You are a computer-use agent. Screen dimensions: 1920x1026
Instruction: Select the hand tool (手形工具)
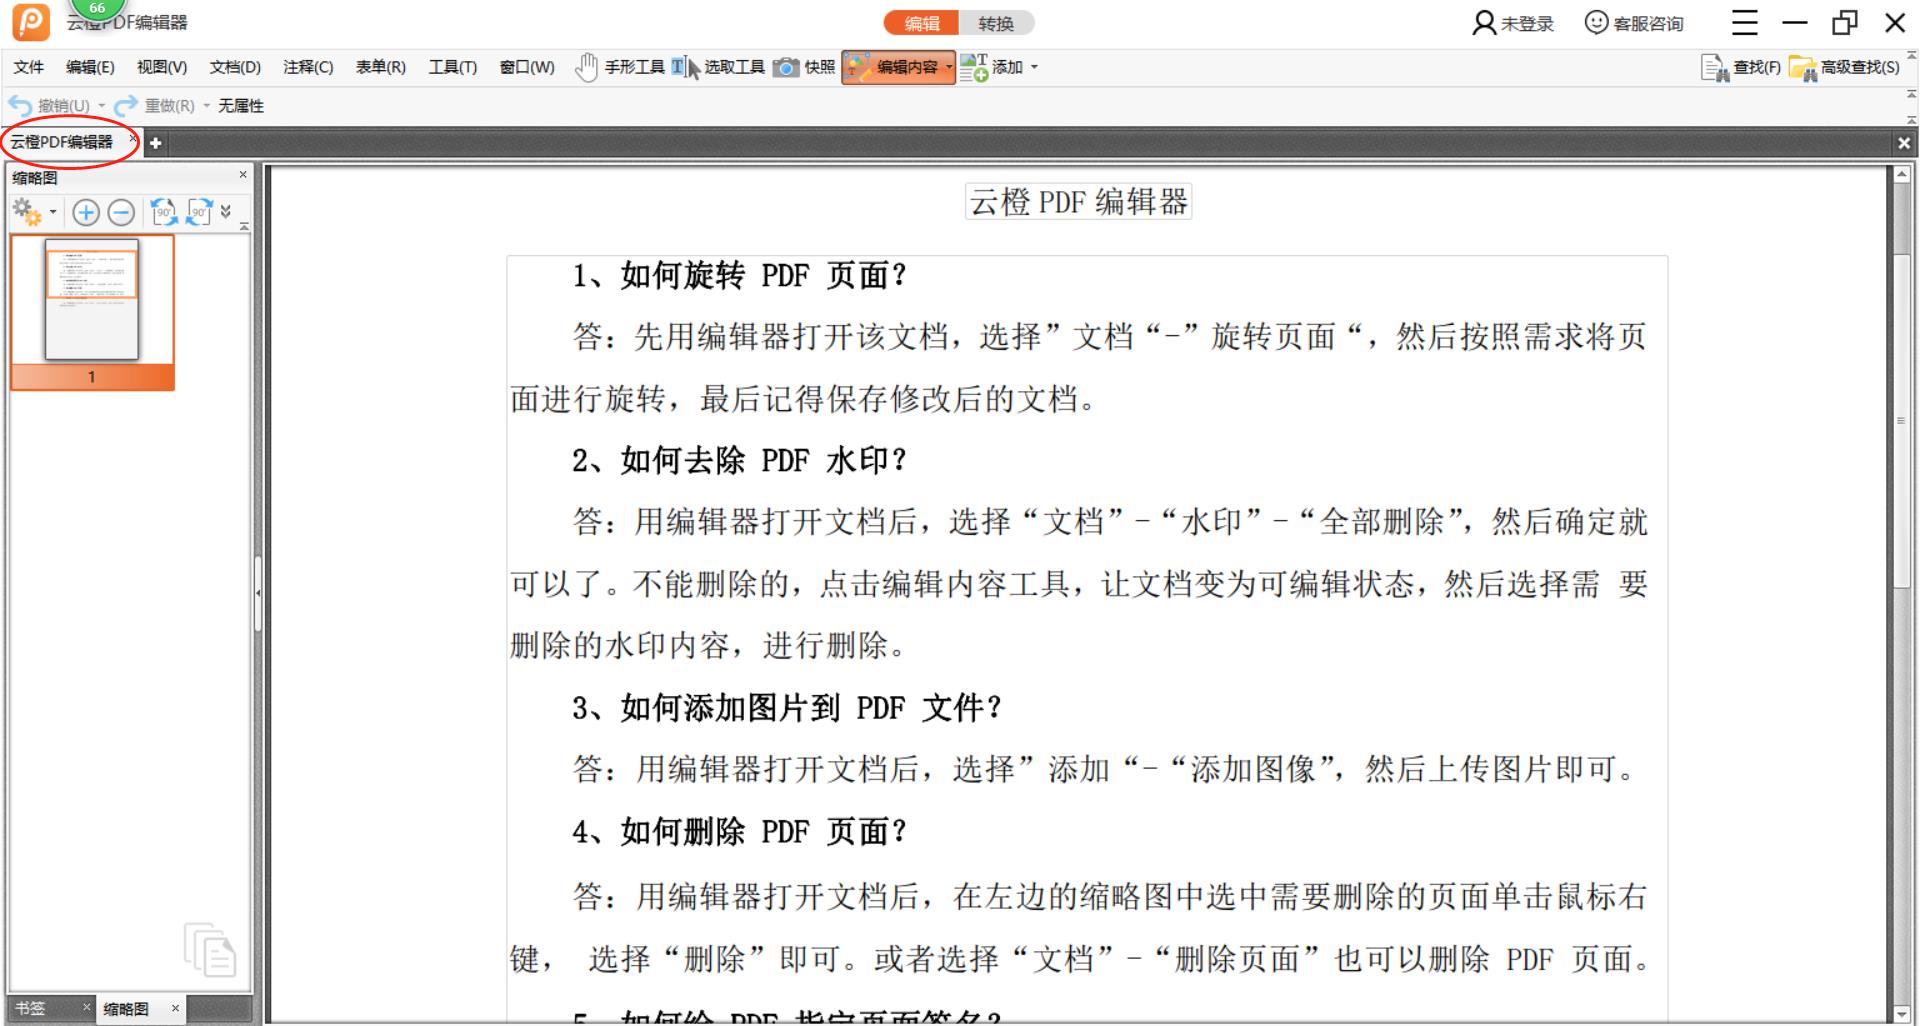(x=620, y=67)
